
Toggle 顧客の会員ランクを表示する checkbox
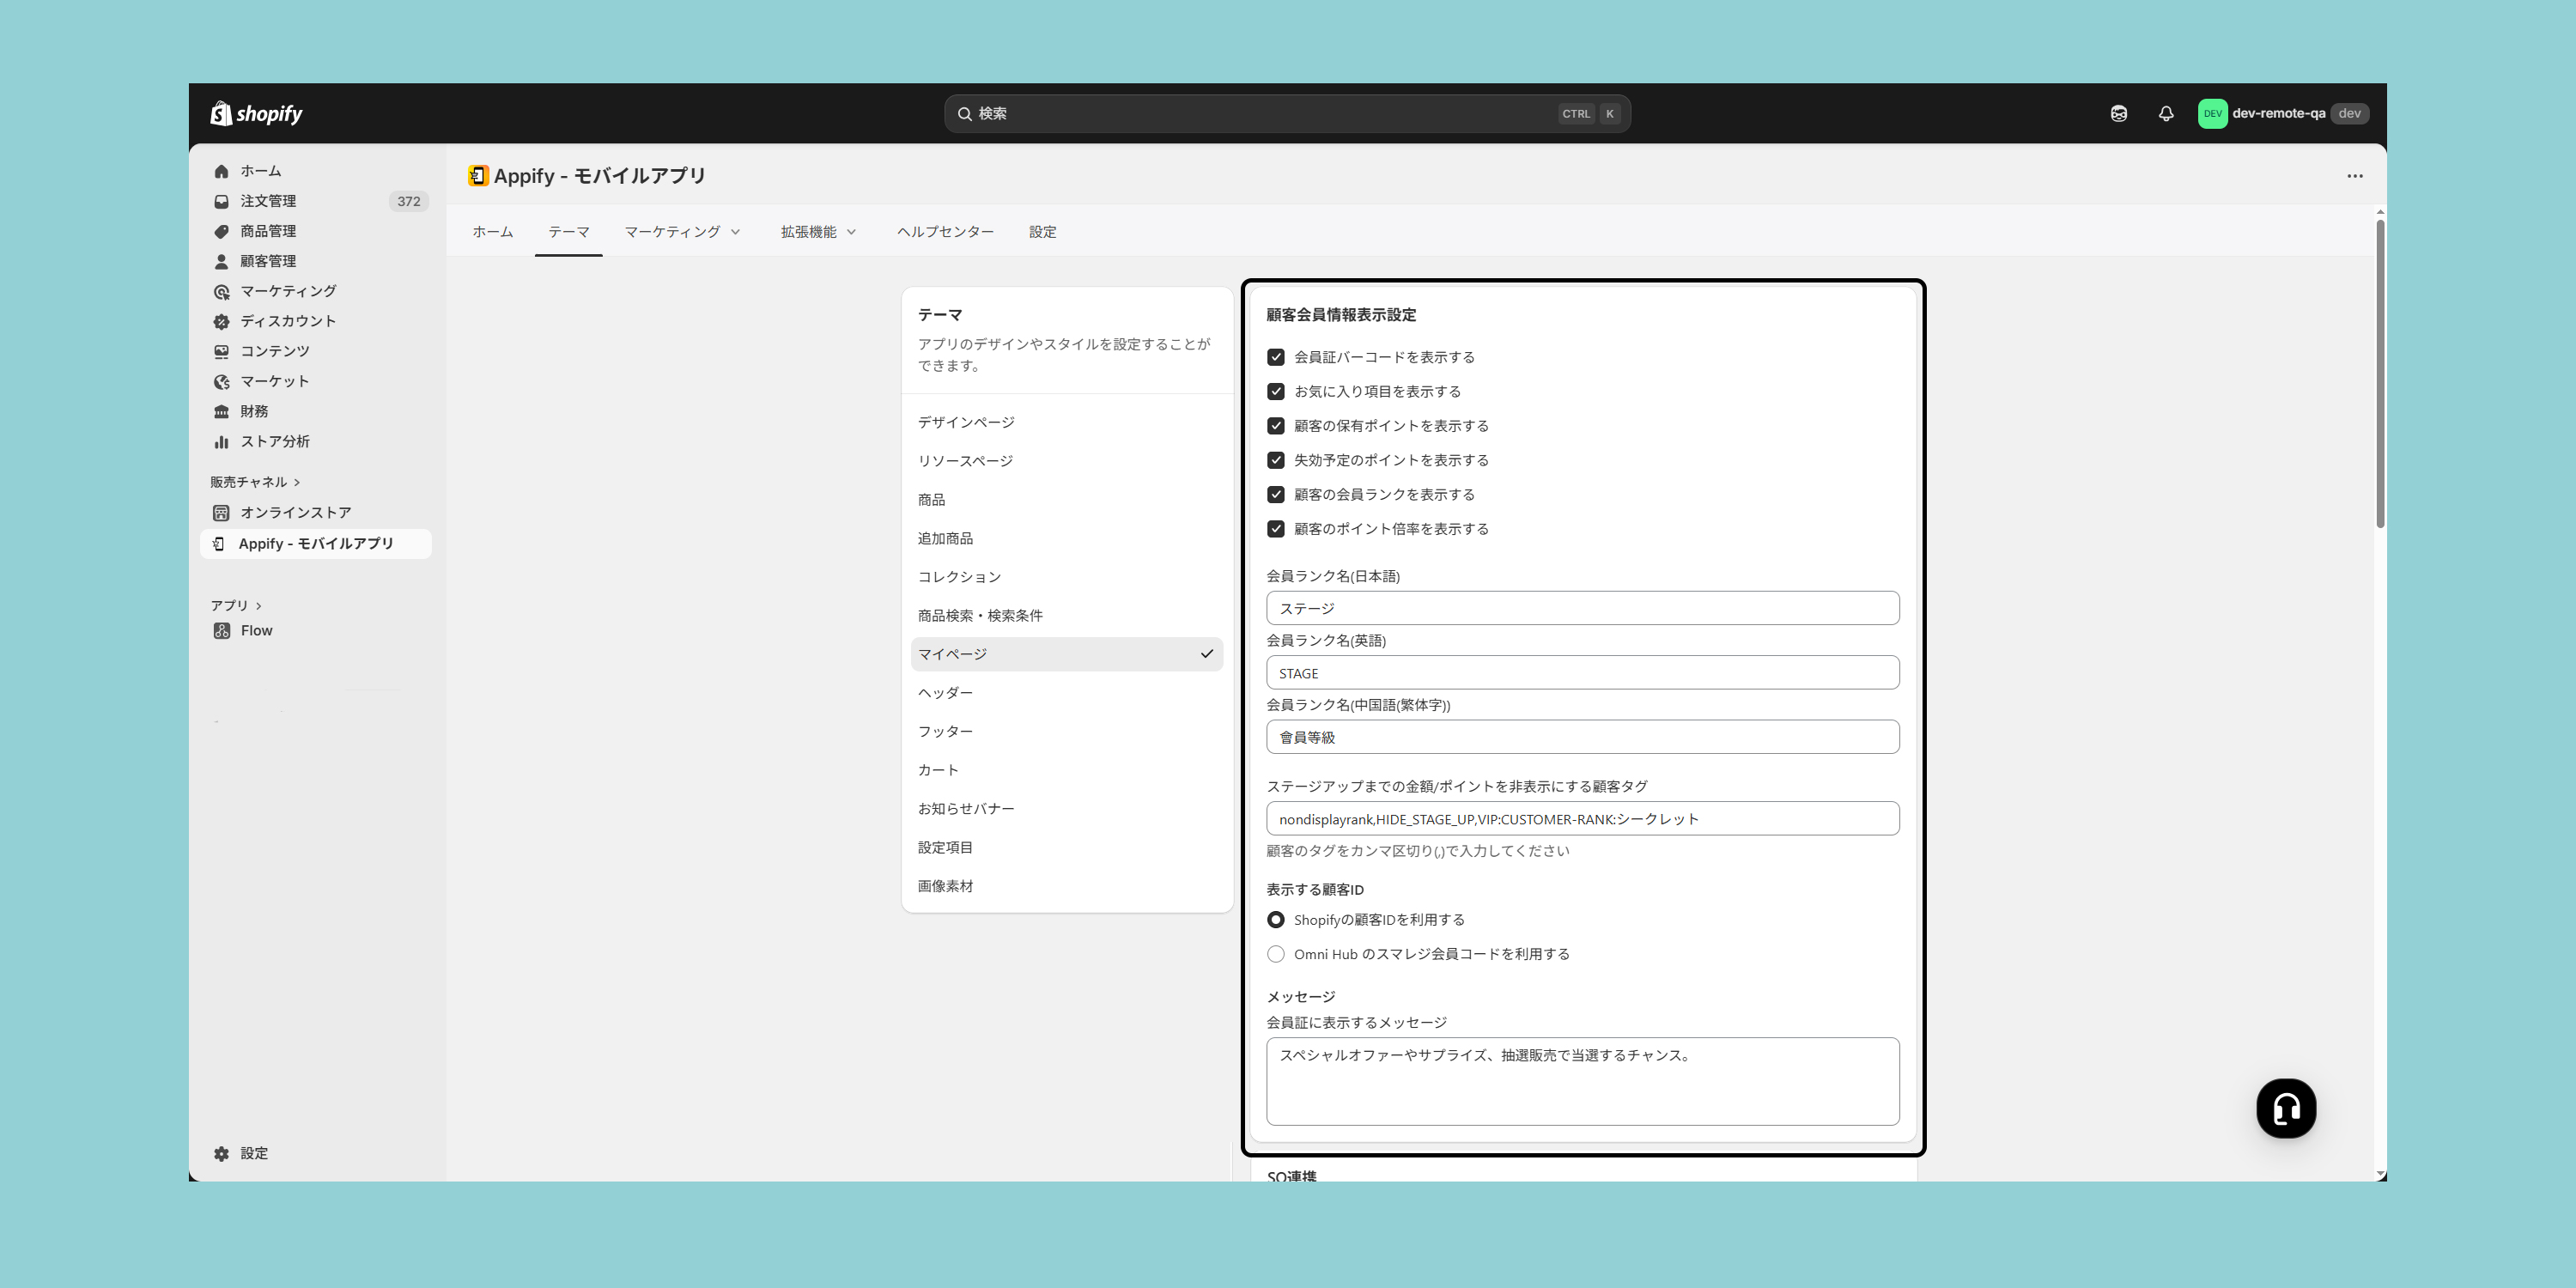tap(1276, 494)
